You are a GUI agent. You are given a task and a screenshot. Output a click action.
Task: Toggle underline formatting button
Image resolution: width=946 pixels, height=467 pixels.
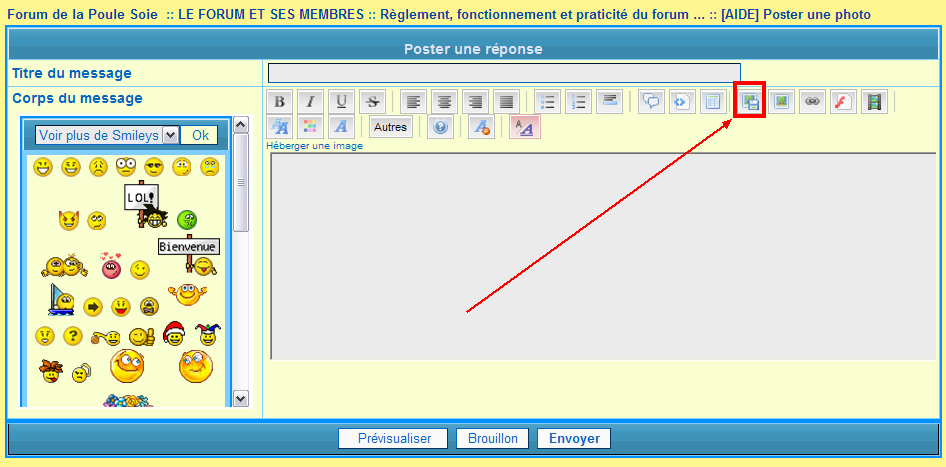click(x=341, y=101)
